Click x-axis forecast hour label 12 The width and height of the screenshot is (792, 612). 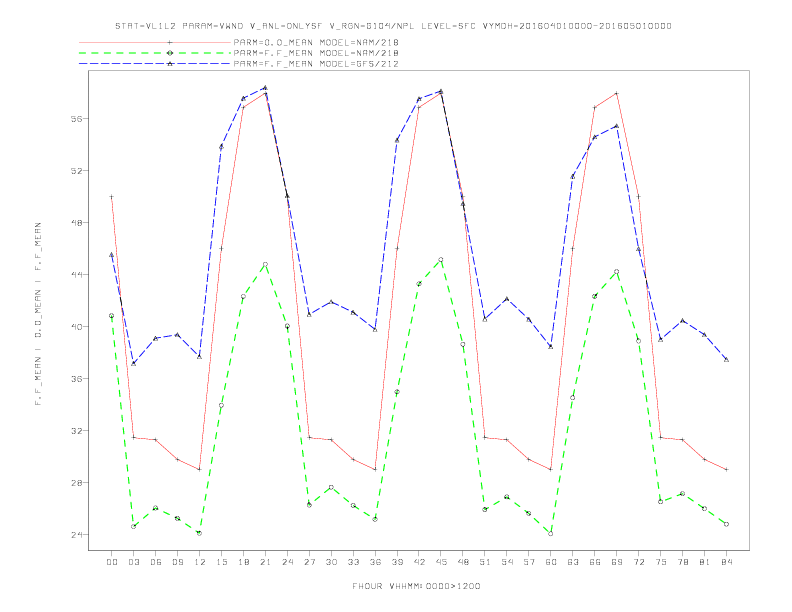coord(200,562)
